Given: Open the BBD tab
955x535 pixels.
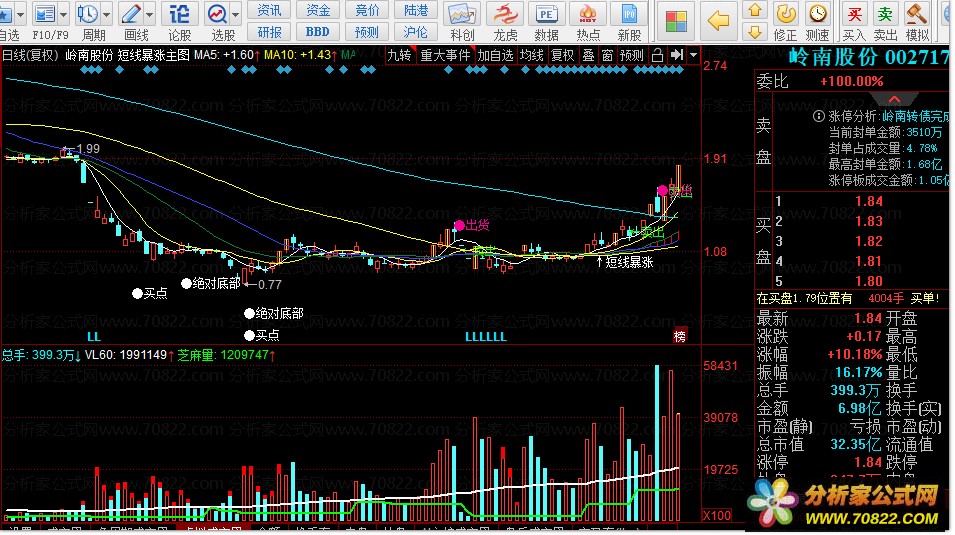Looking at the screenshot, I should [317, 32].
